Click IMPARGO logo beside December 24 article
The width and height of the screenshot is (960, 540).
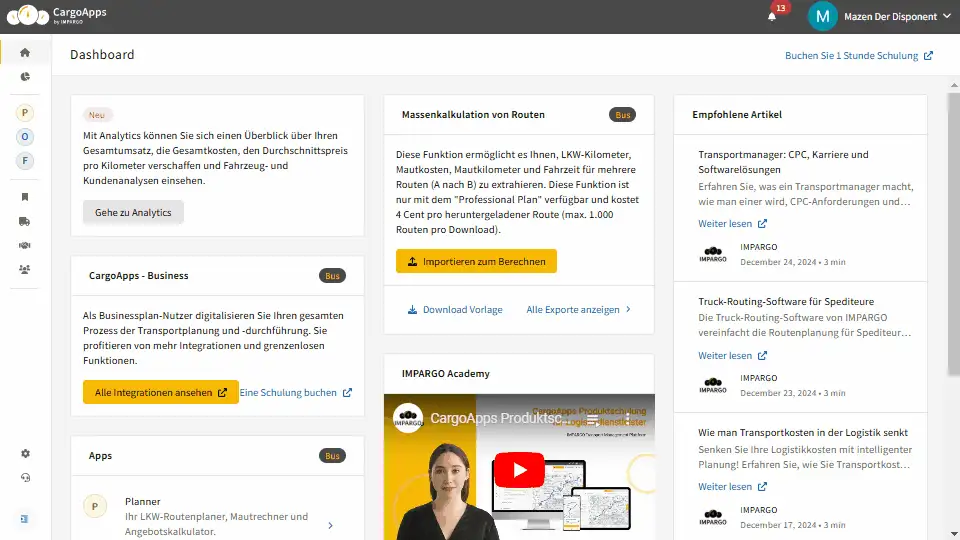713,254
